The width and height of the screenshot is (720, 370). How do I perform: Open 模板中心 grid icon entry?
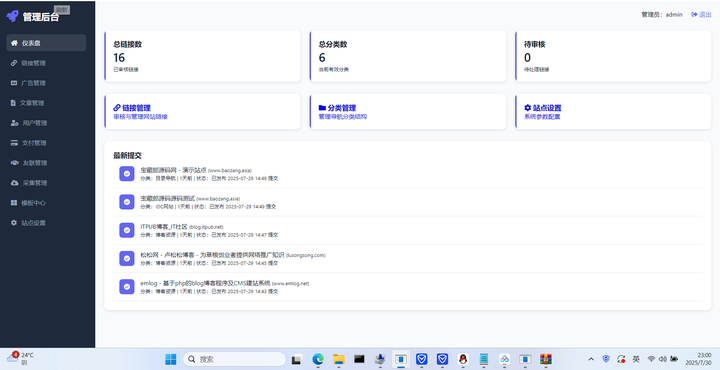46,203
